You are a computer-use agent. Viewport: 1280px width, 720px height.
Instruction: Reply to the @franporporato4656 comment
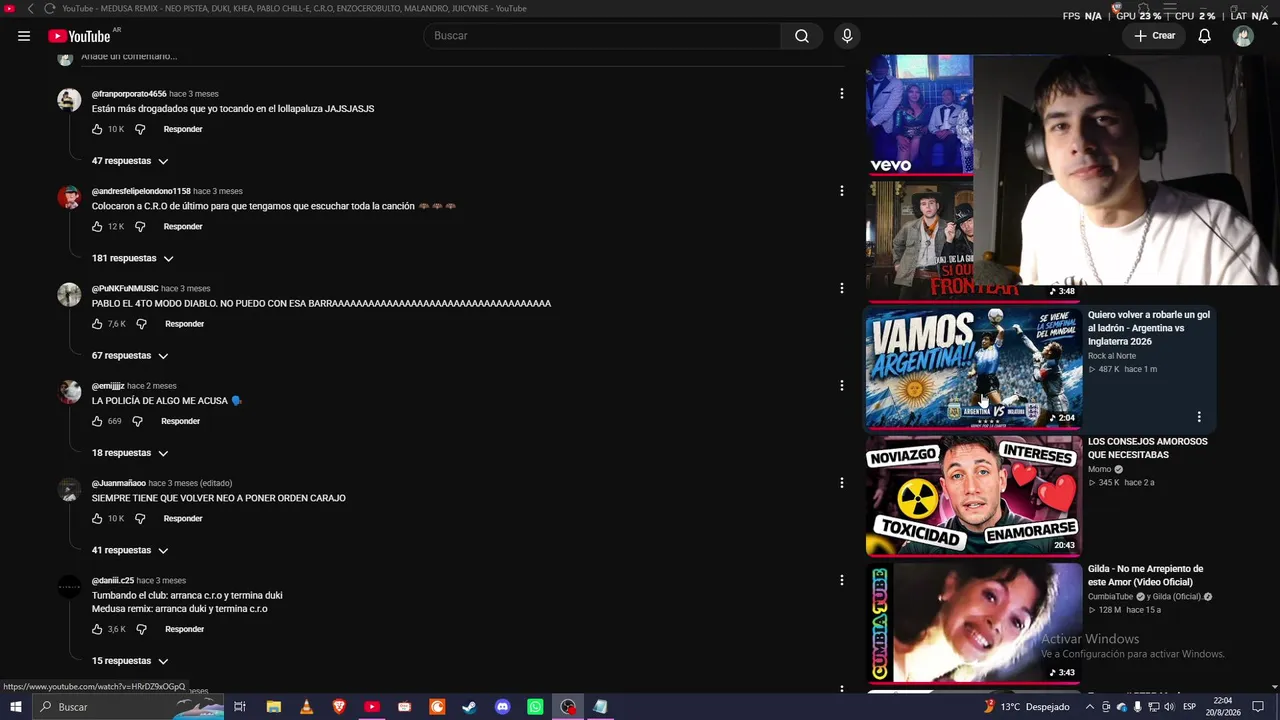183,129
